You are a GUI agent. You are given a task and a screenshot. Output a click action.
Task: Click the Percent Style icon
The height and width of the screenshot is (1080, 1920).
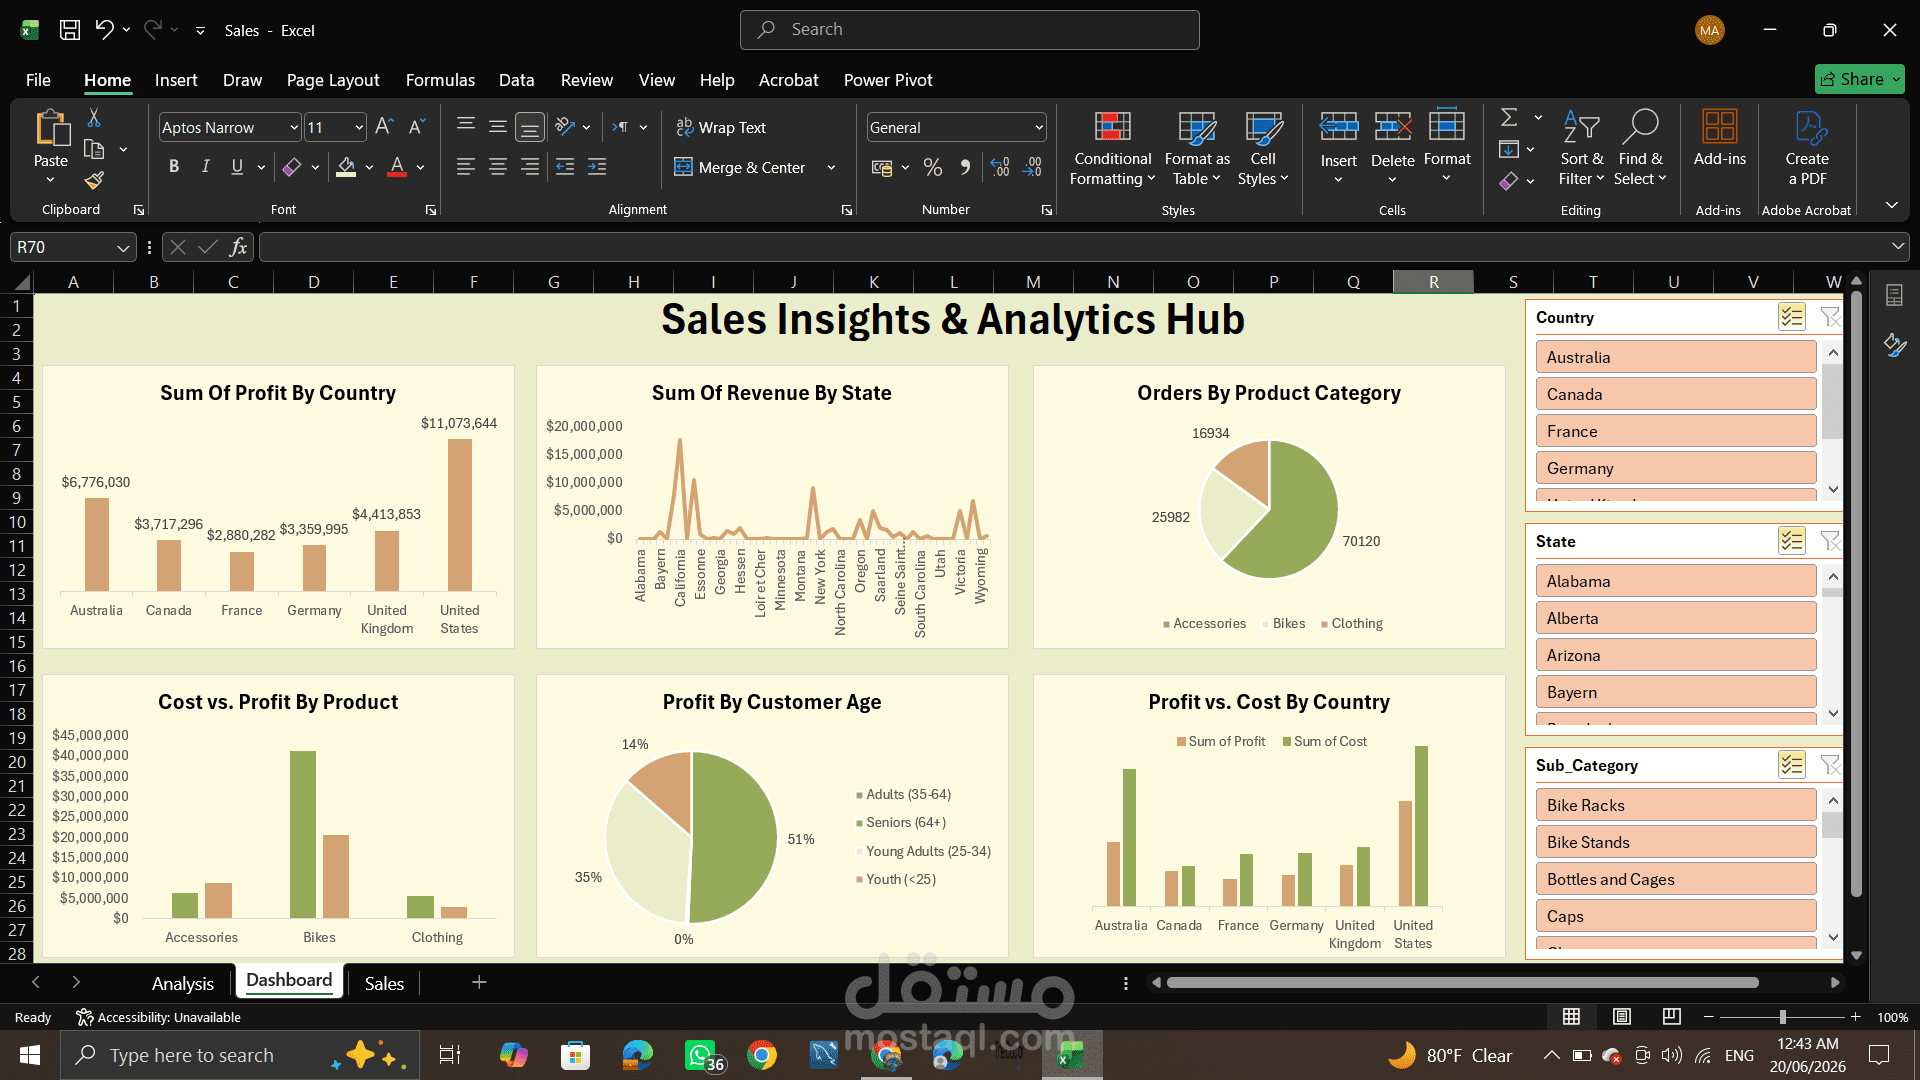tap(933, 167)
